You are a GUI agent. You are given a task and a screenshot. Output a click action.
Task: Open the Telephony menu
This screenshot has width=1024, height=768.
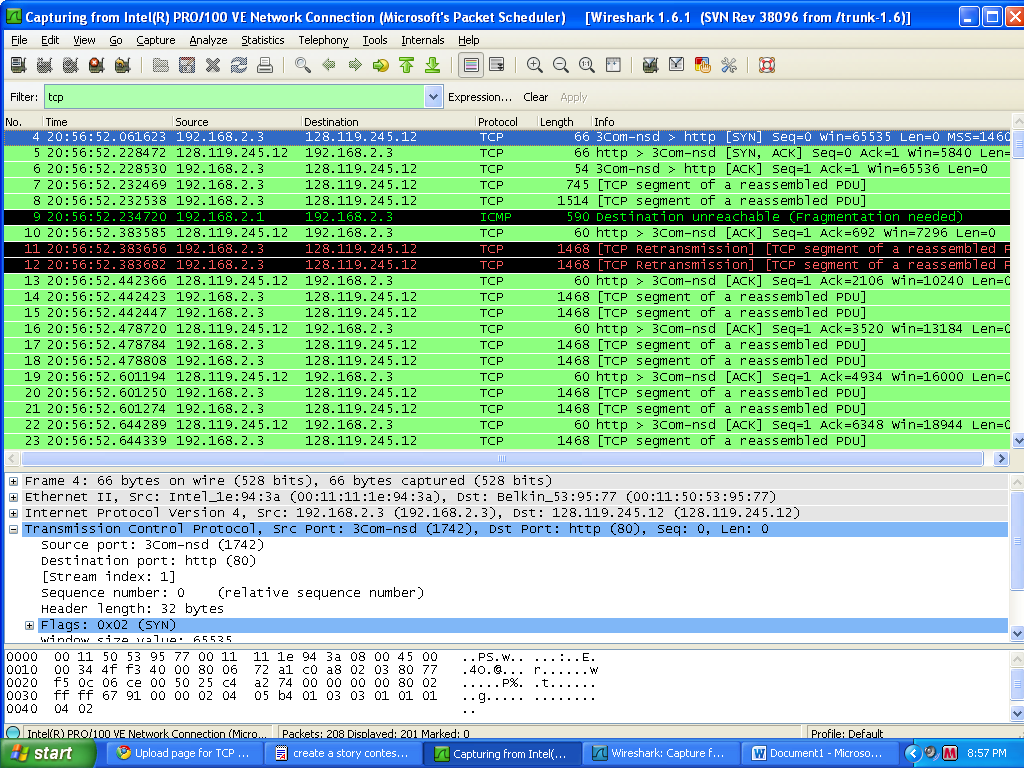point(323,40)
